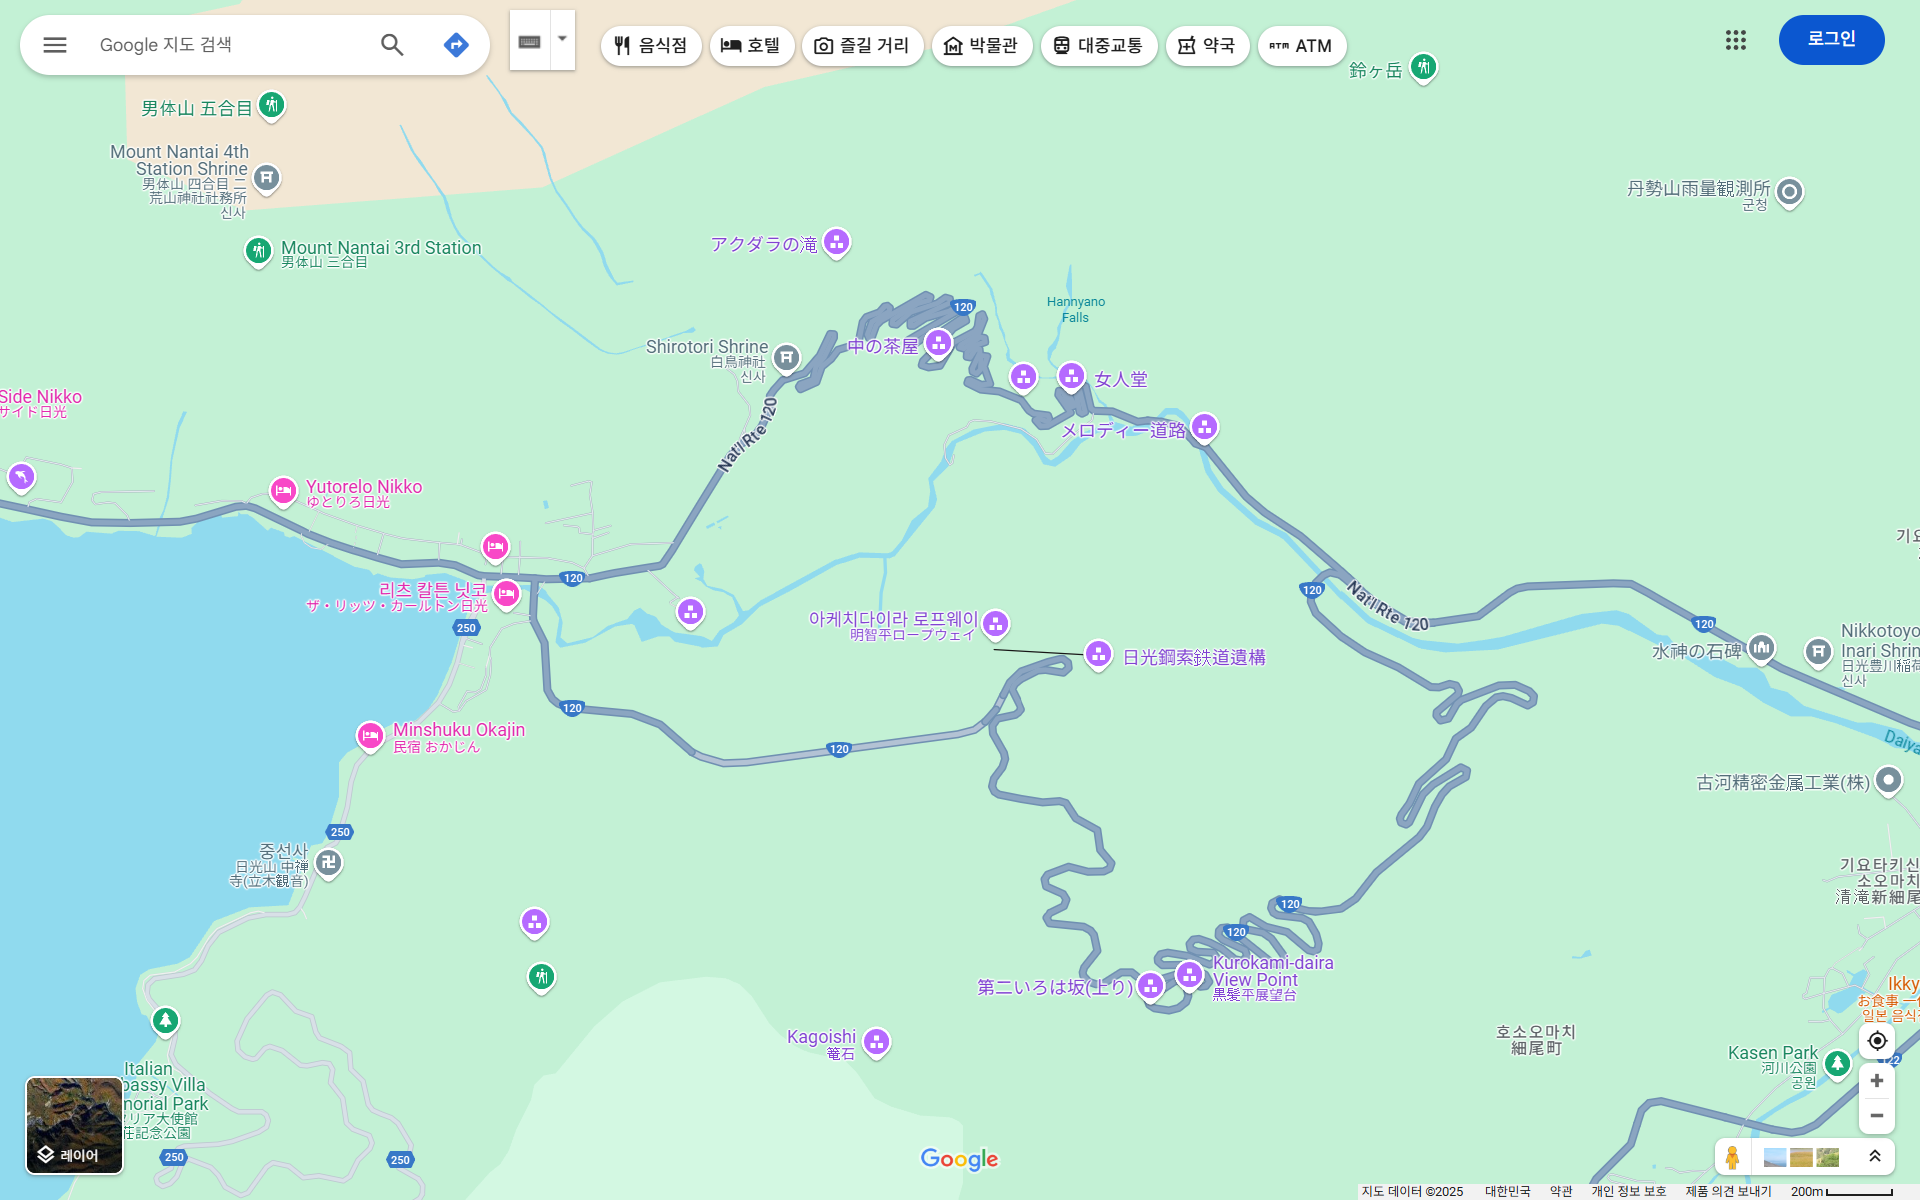Choose the ATM category chip

(x=1301, y=46)
